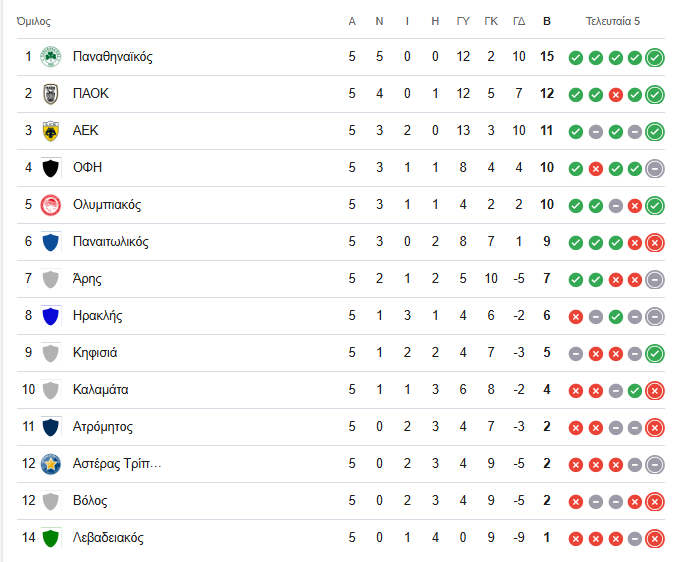Click the ΑΕΚ yellow eagle crest
This screenshot has width=677, height=562.
(51, 131)
